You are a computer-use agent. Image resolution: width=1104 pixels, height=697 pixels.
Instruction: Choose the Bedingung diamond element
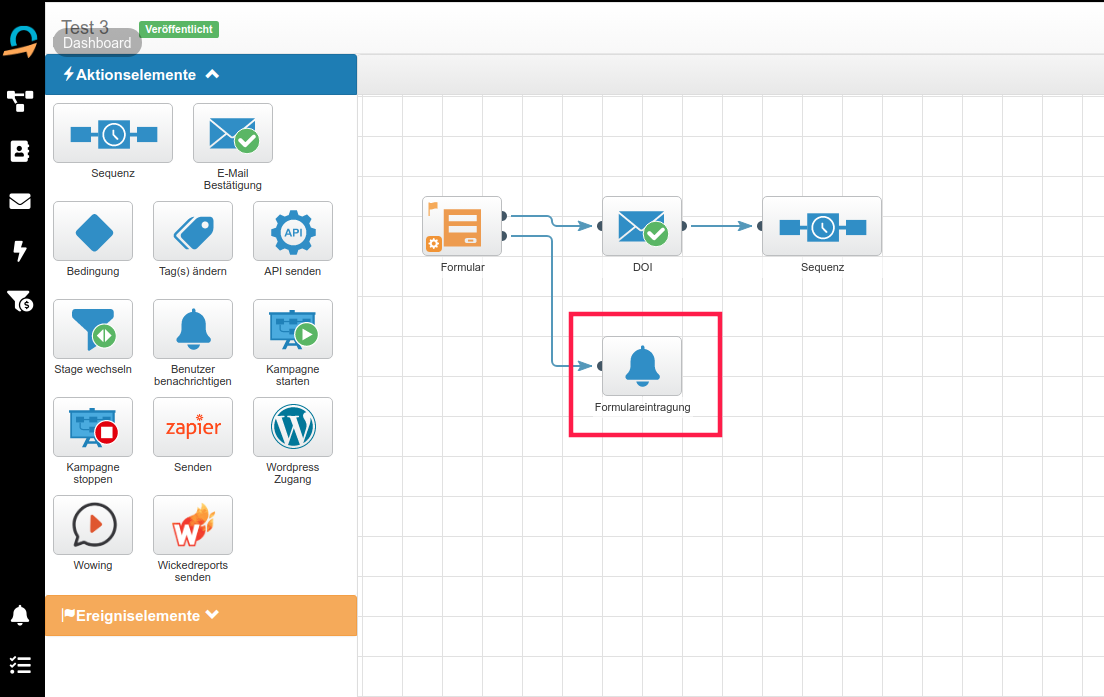(93, 231)
